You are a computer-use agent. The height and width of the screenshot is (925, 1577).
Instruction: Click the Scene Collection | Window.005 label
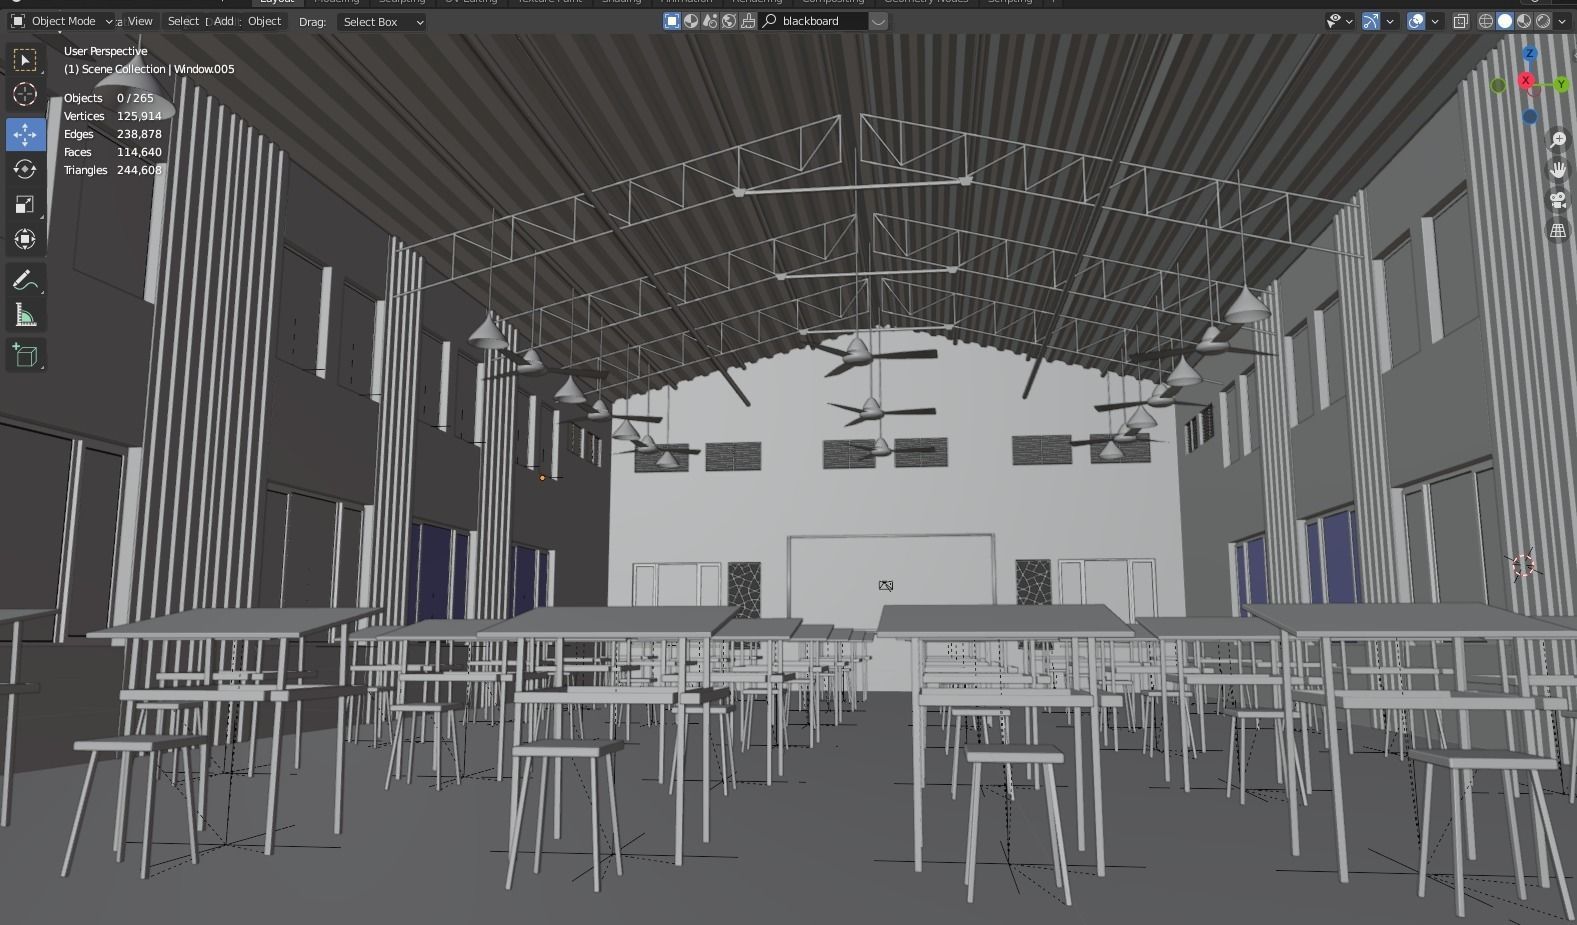[x=149, y=69]
